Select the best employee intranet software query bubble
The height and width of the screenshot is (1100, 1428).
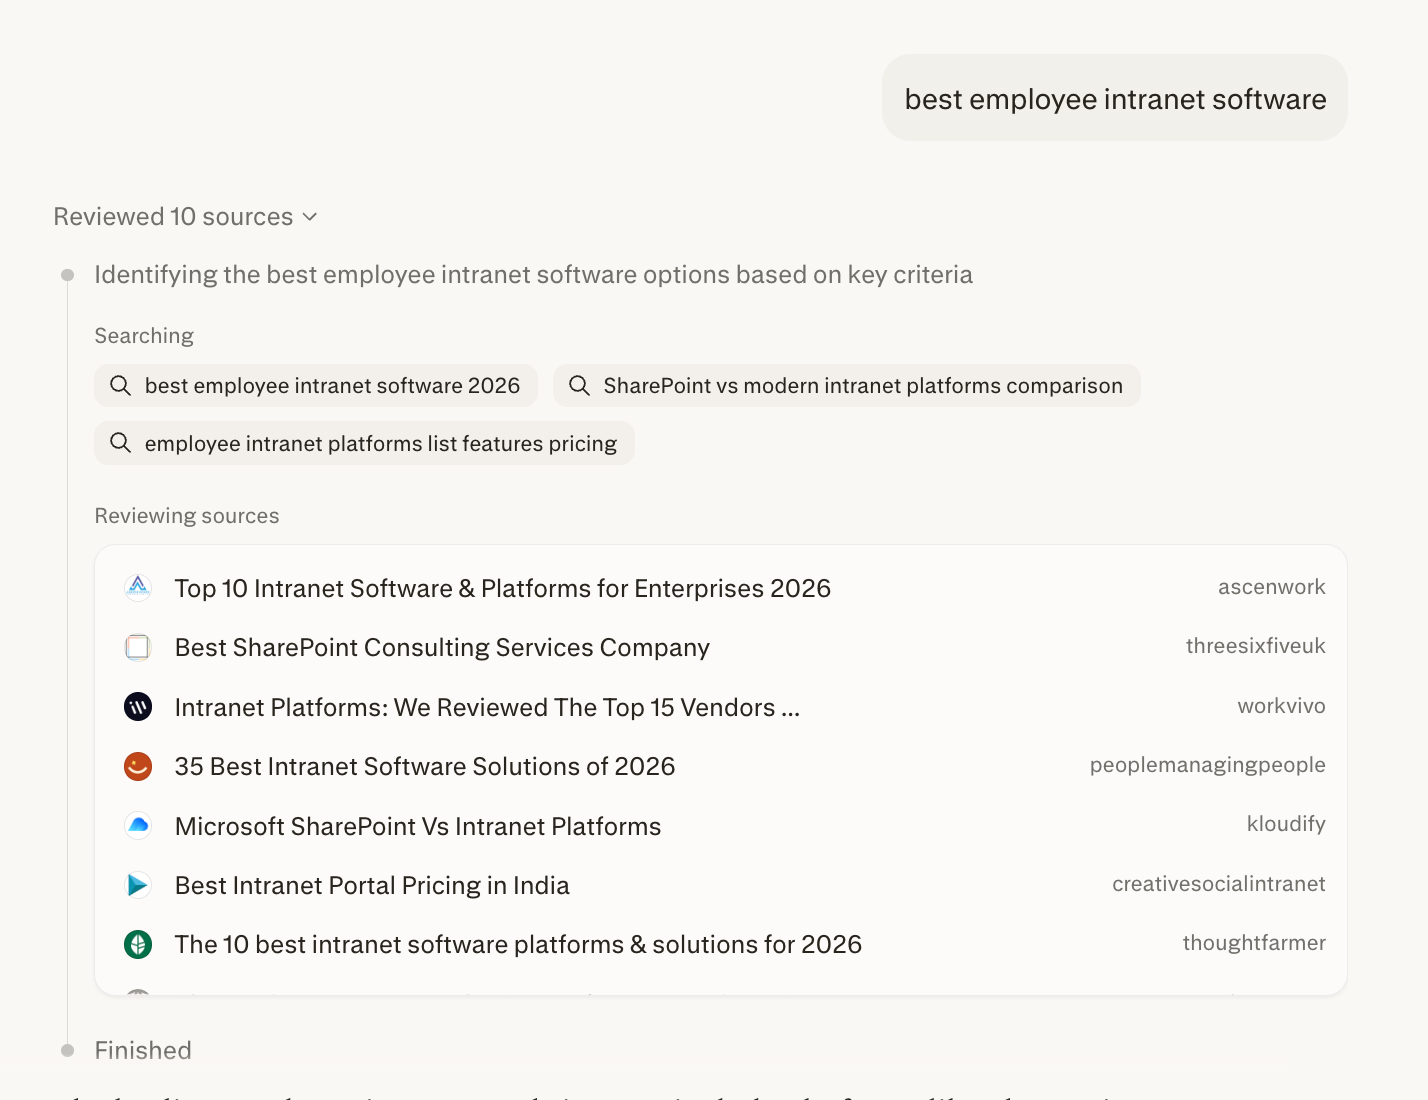tap(1114, 97)
